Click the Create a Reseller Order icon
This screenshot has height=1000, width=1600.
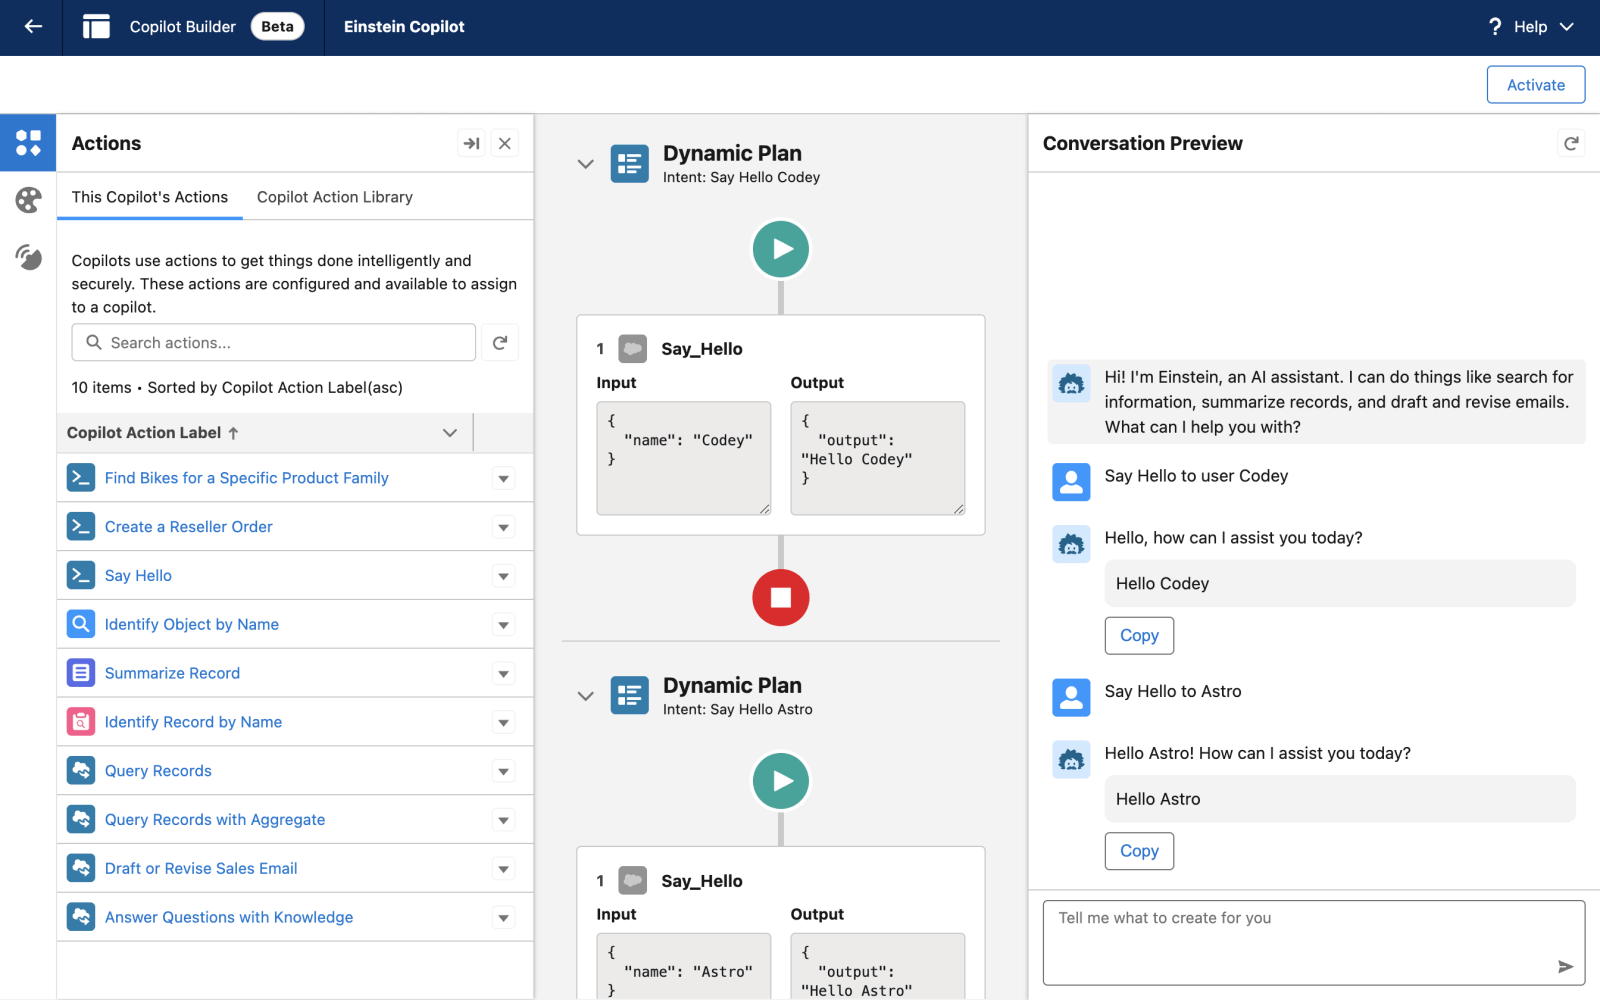[x=81, y=526]
